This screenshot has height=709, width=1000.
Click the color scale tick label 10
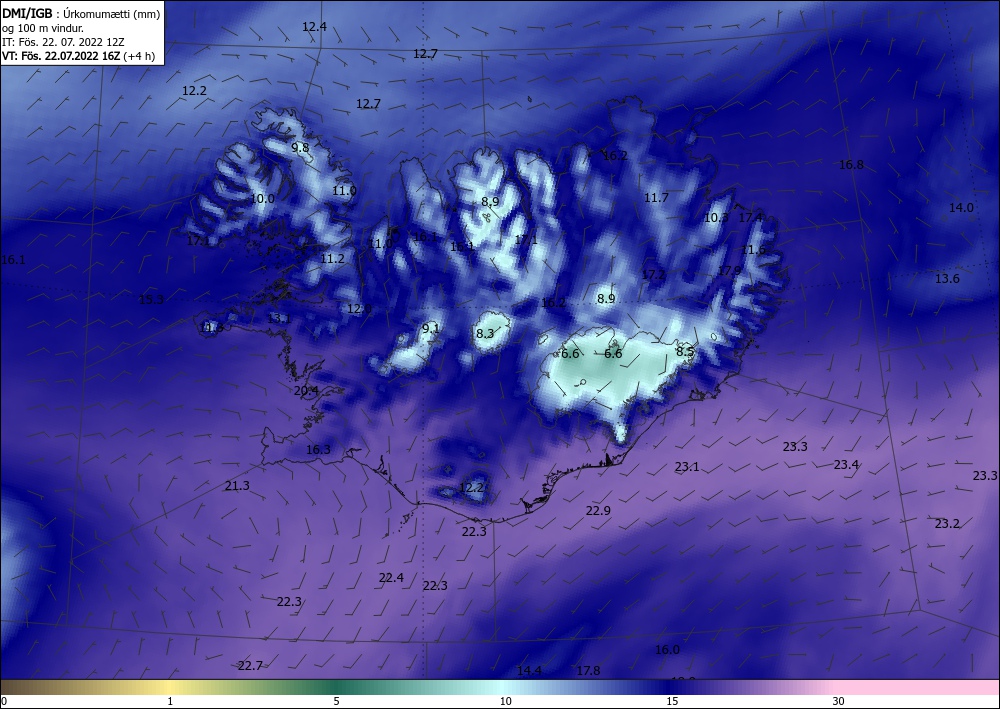pyautogui.click(x=505, y=701)
